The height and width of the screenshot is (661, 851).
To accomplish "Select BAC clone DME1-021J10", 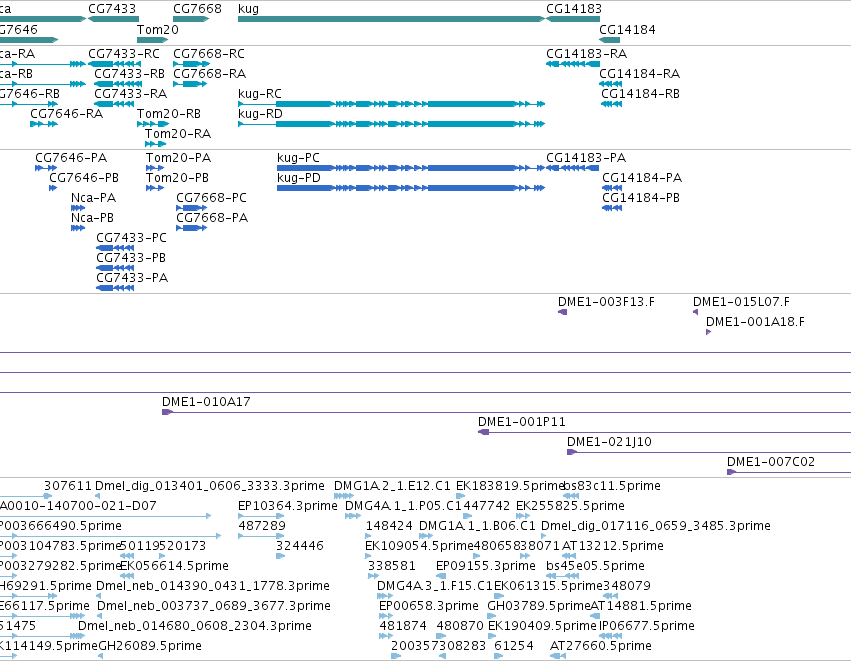I will coord(709,453).
